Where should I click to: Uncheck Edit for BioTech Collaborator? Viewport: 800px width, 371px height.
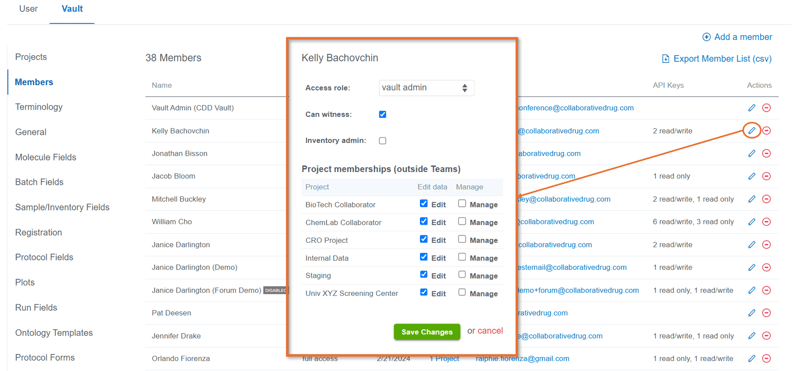tap(423, 204)
